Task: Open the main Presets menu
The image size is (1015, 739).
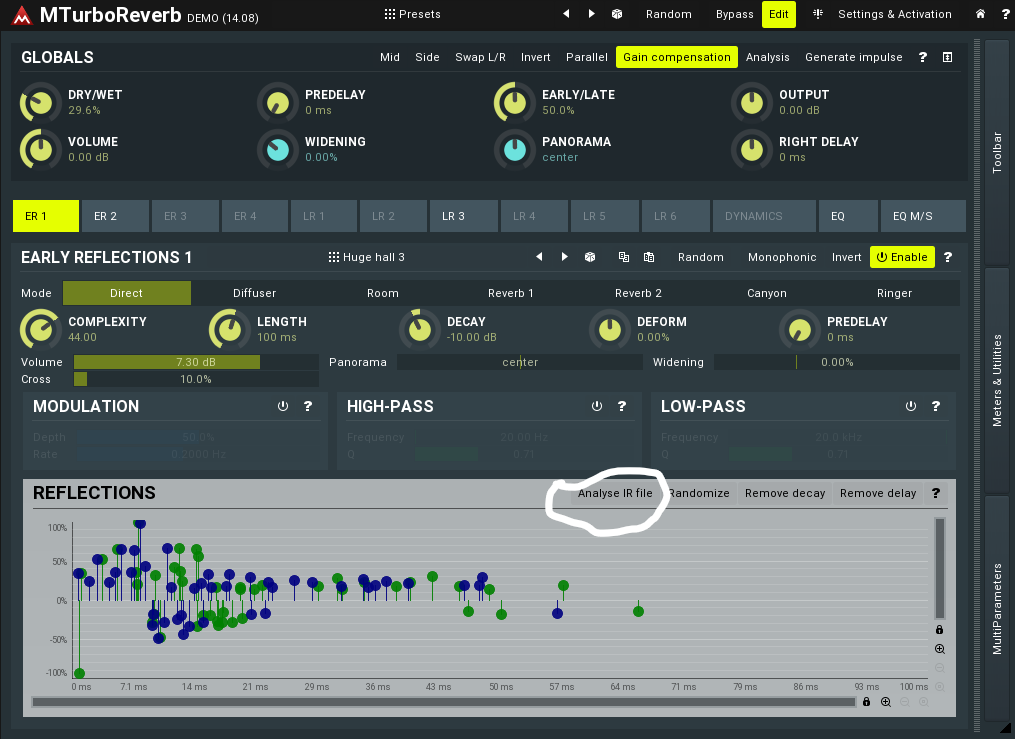Action: point(412,14)
